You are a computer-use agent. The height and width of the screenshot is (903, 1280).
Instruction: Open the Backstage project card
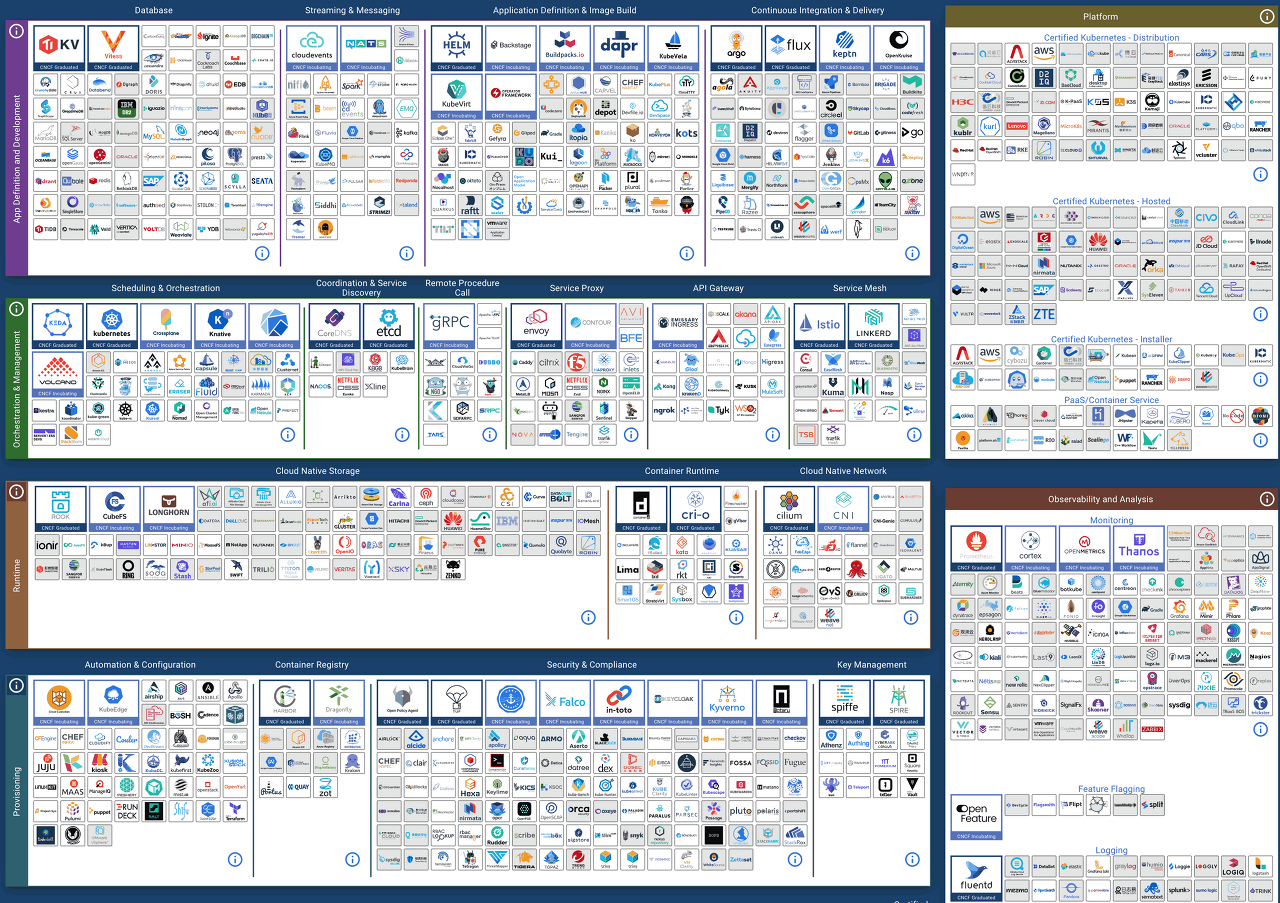click(510, 48)
